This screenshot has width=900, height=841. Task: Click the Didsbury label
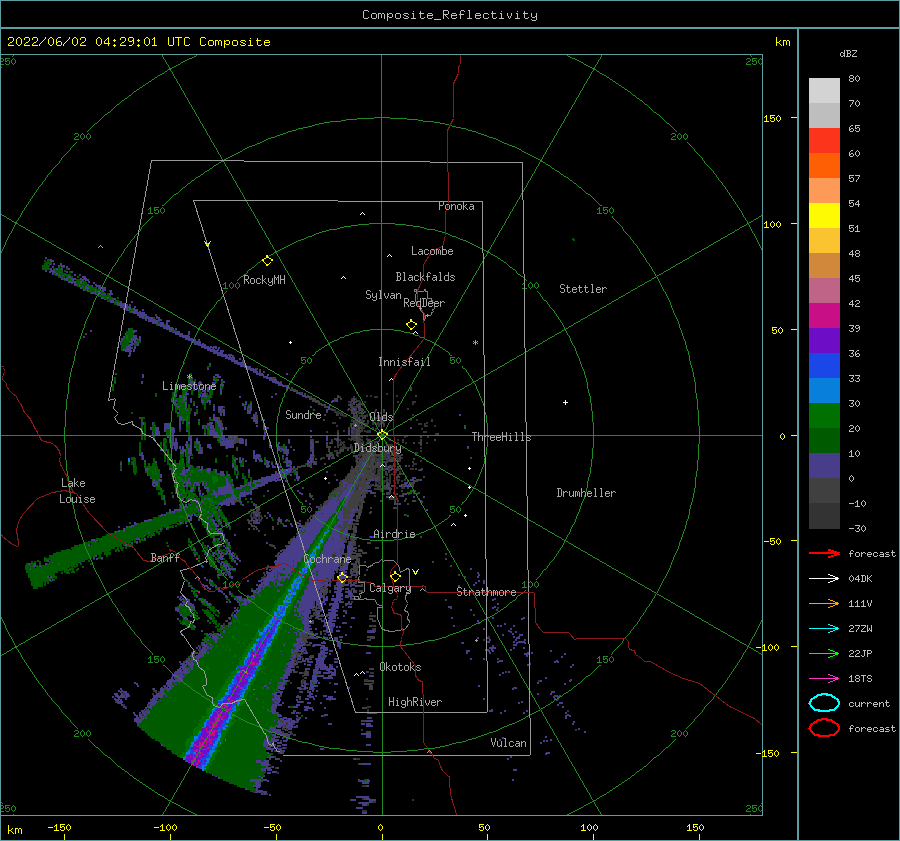tap(377, 448)
